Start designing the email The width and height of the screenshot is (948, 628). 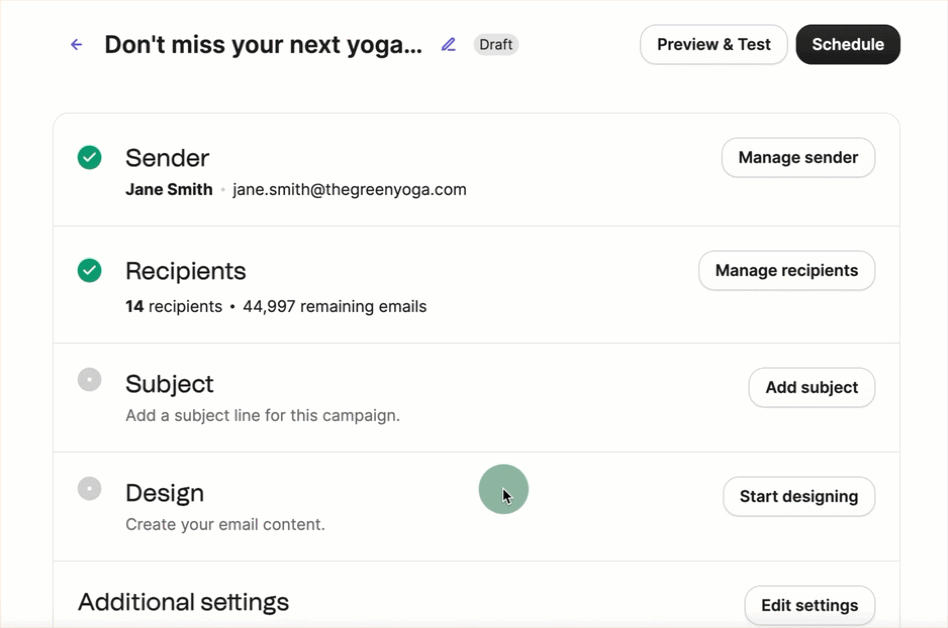798,497
